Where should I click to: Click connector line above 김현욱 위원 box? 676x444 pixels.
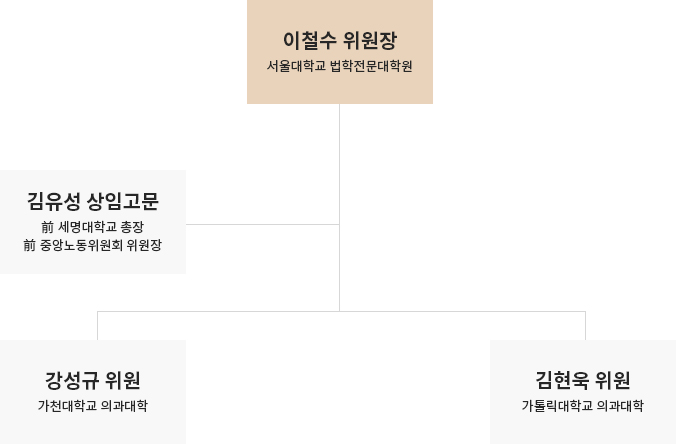585,325
